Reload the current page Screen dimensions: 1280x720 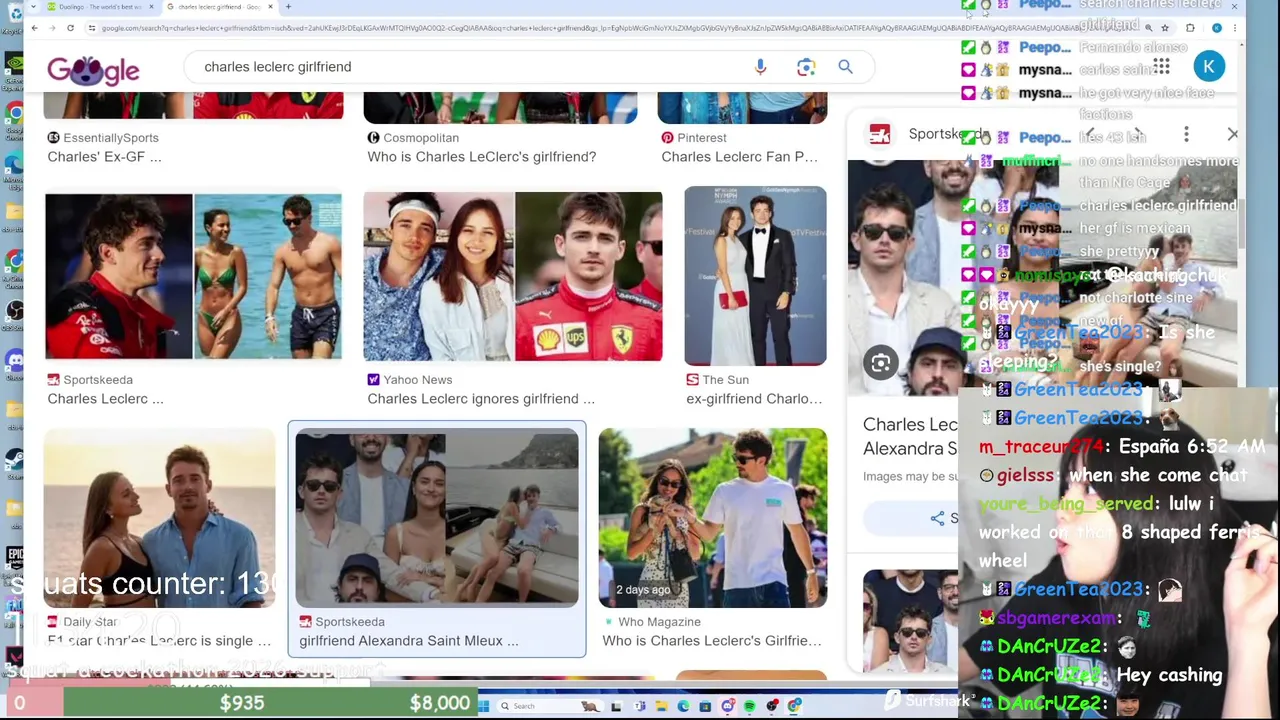click(70, 28)
